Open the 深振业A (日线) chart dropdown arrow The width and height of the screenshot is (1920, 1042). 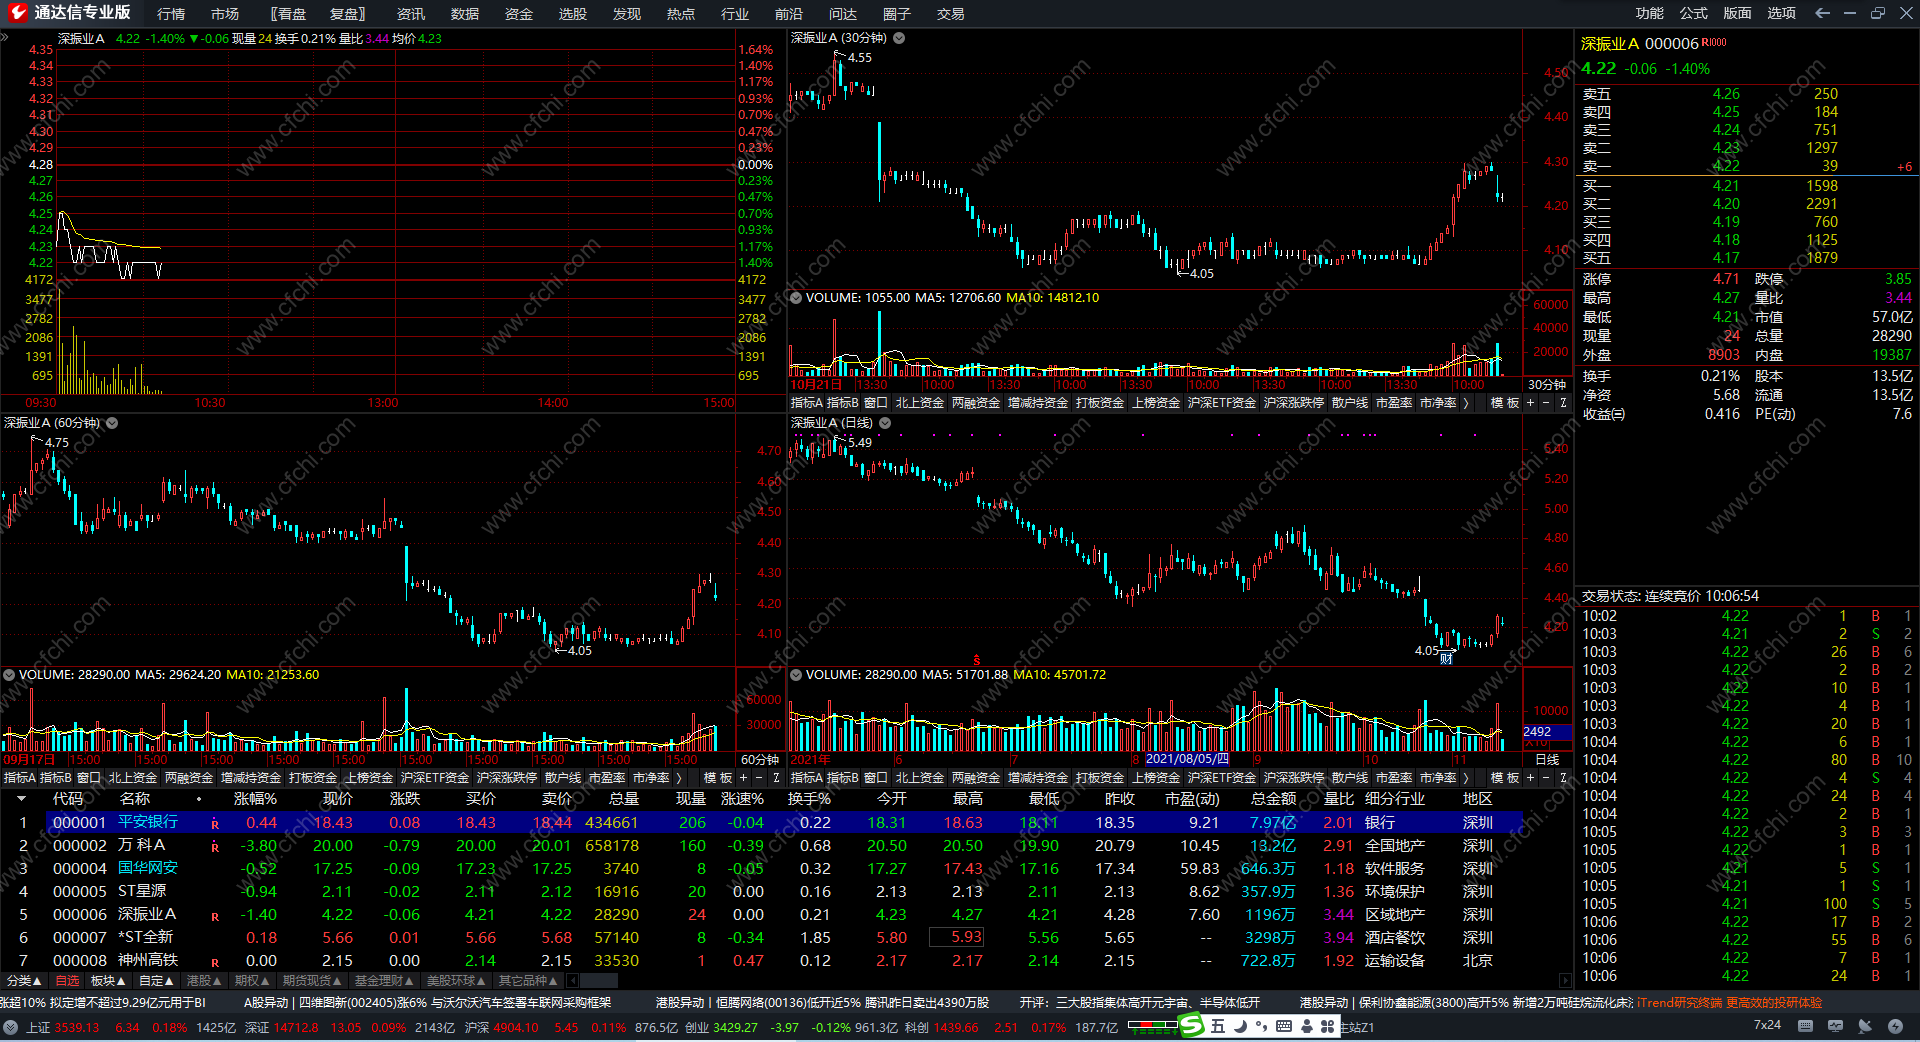(x=885, y=423)
